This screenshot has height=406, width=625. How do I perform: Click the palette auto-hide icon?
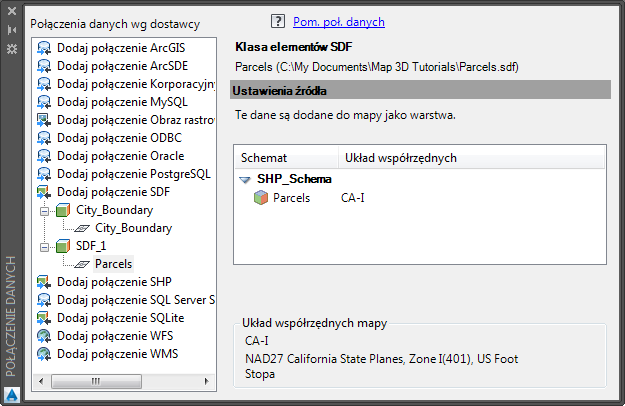pyautogui.click(x=11, y=30)
